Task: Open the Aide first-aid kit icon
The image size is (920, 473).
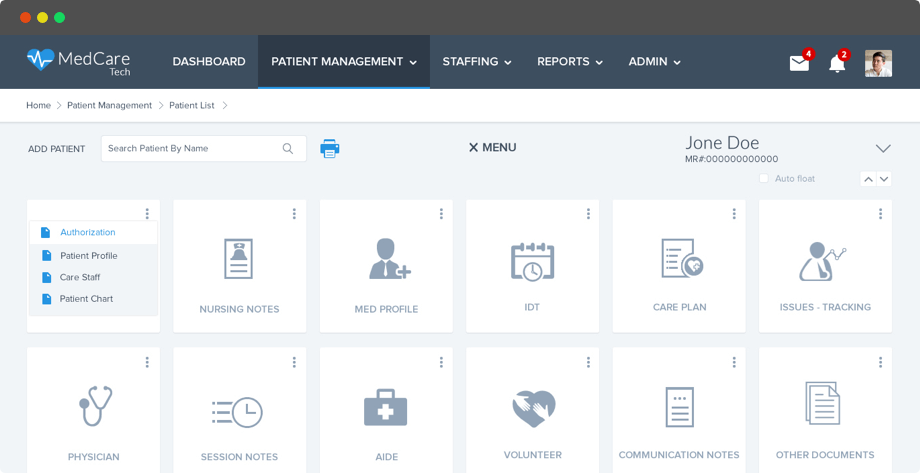Action: pos(385,407)
